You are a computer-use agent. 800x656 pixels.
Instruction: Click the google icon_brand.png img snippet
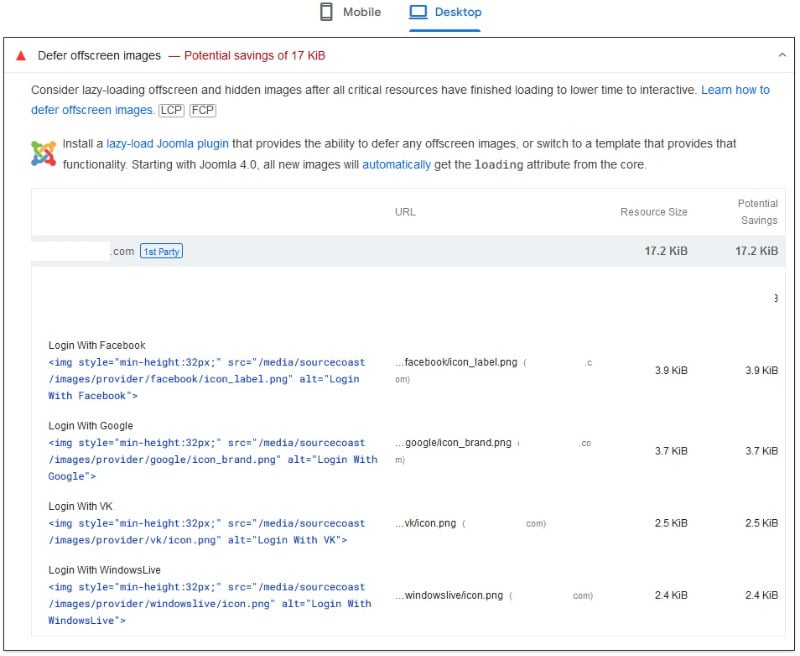[213, 460]
